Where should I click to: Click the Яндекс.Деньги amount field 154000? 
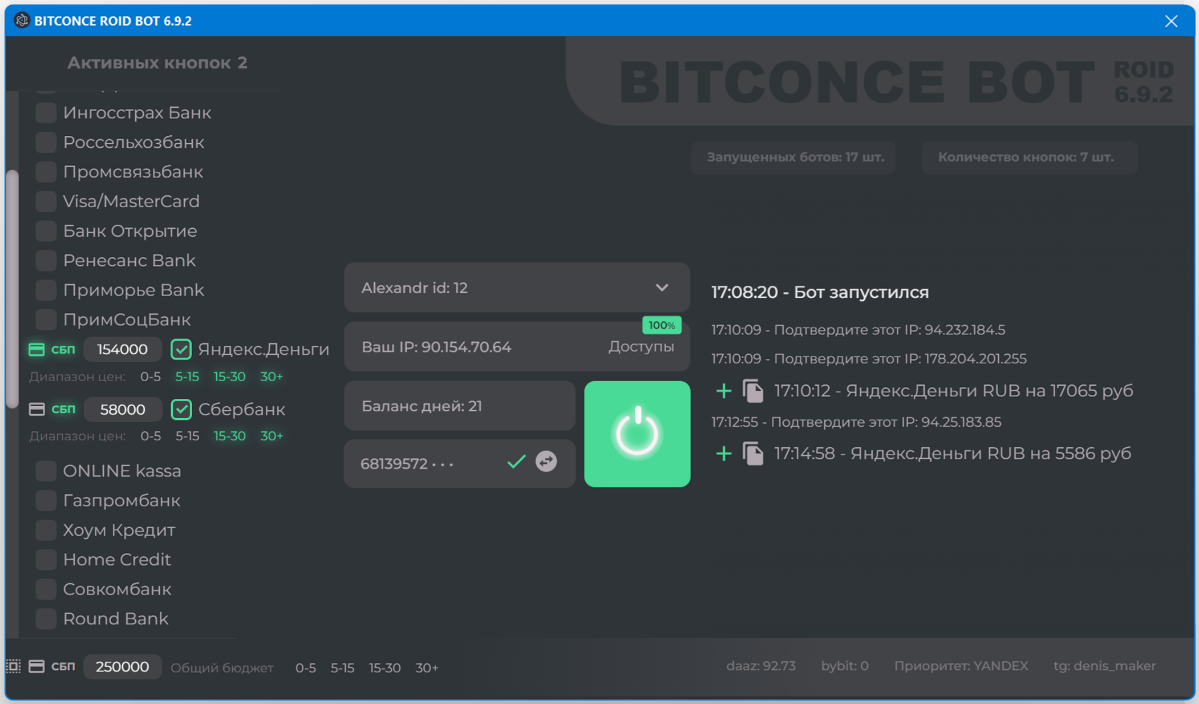(x=122, y=349)
